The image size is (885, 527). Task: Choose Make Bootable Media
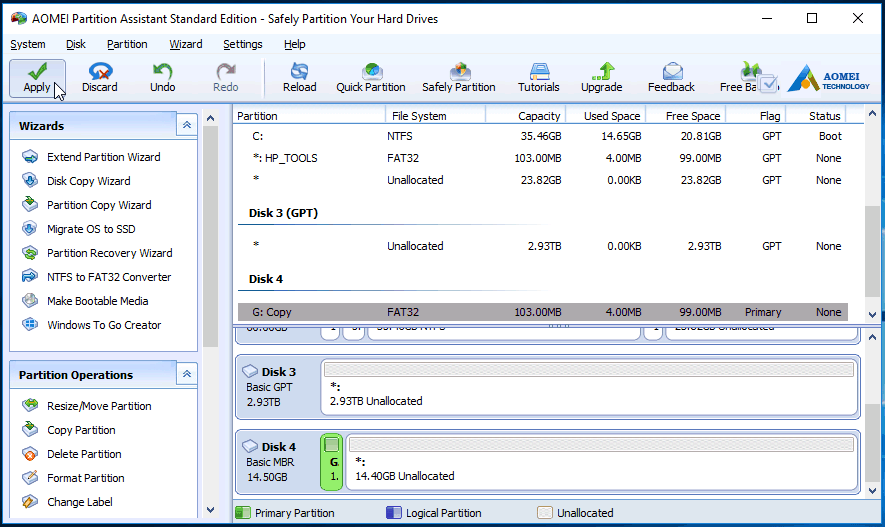click(97, 301)
